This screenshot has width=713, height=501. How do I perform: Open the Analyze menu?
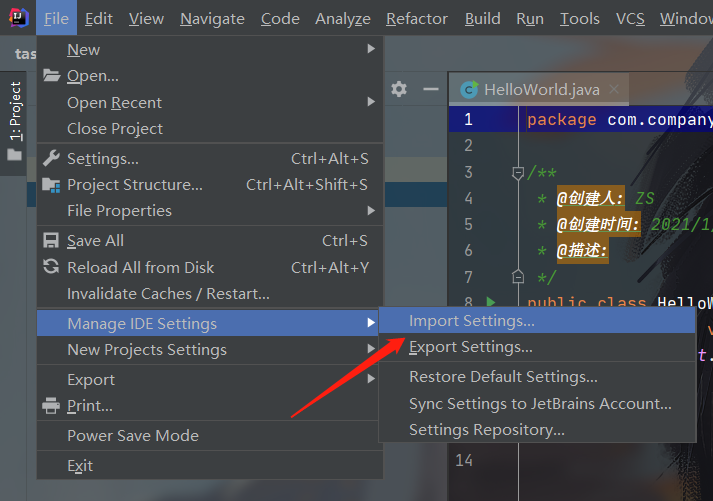coord(343,19)
